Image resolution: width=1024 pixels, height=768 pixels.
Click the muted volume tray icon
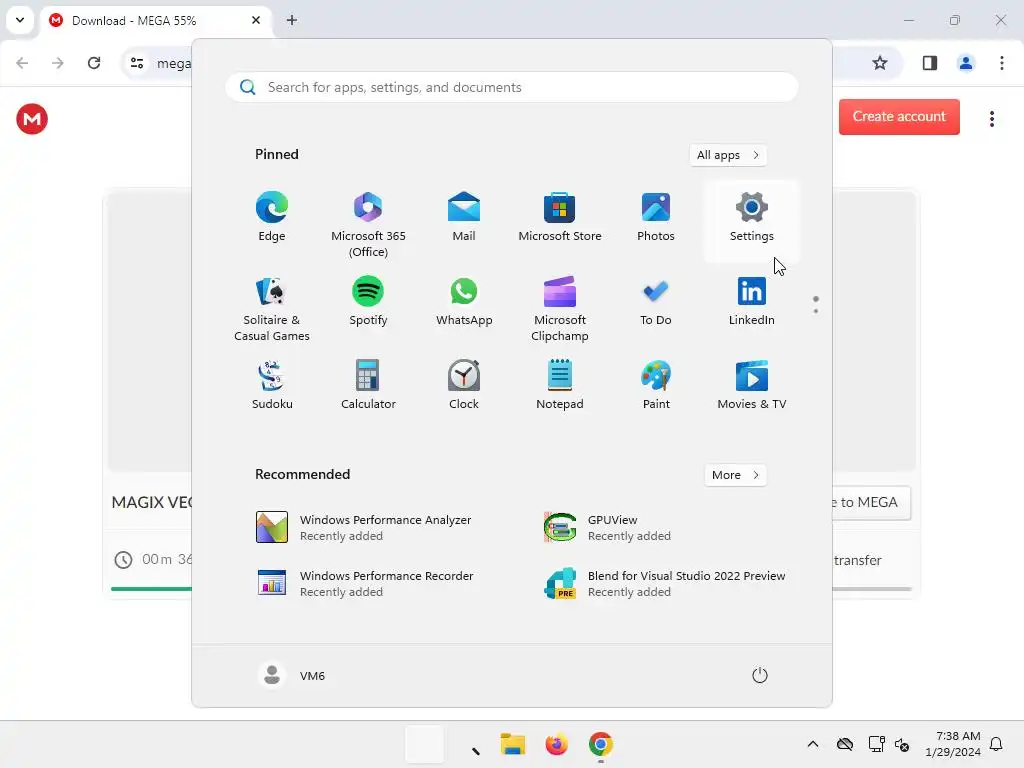902,744
